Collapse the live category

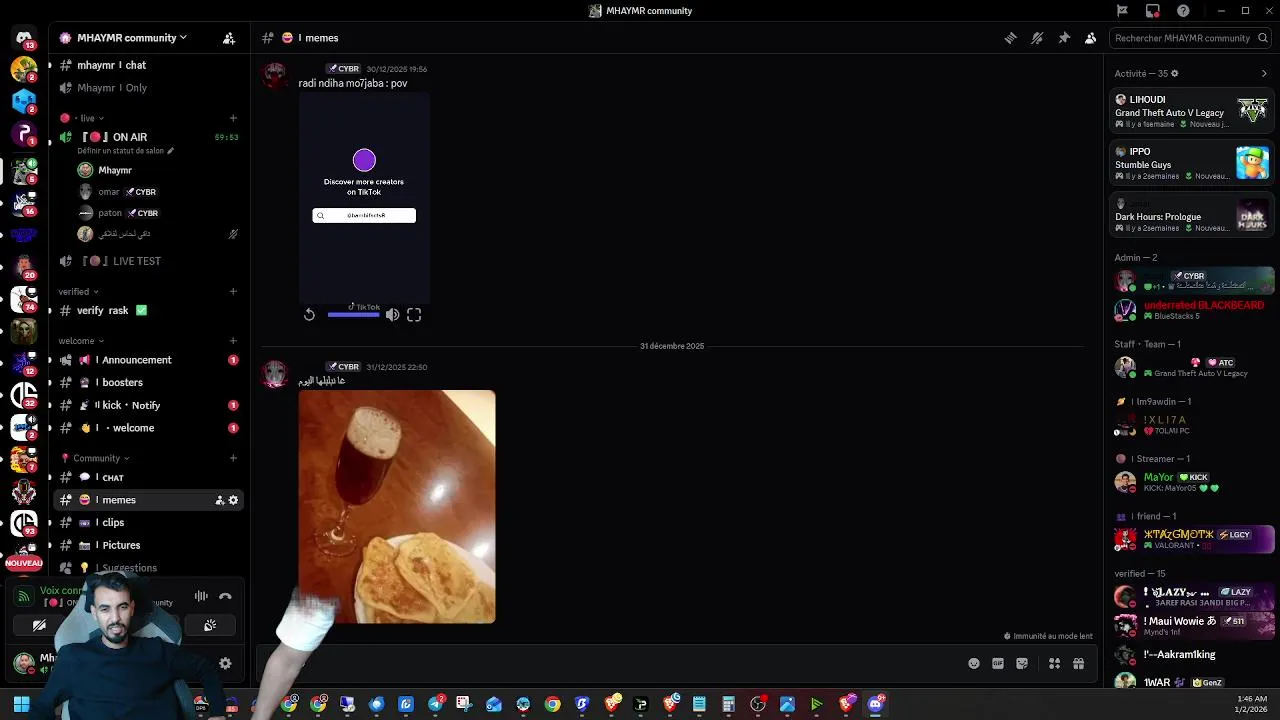86,118
